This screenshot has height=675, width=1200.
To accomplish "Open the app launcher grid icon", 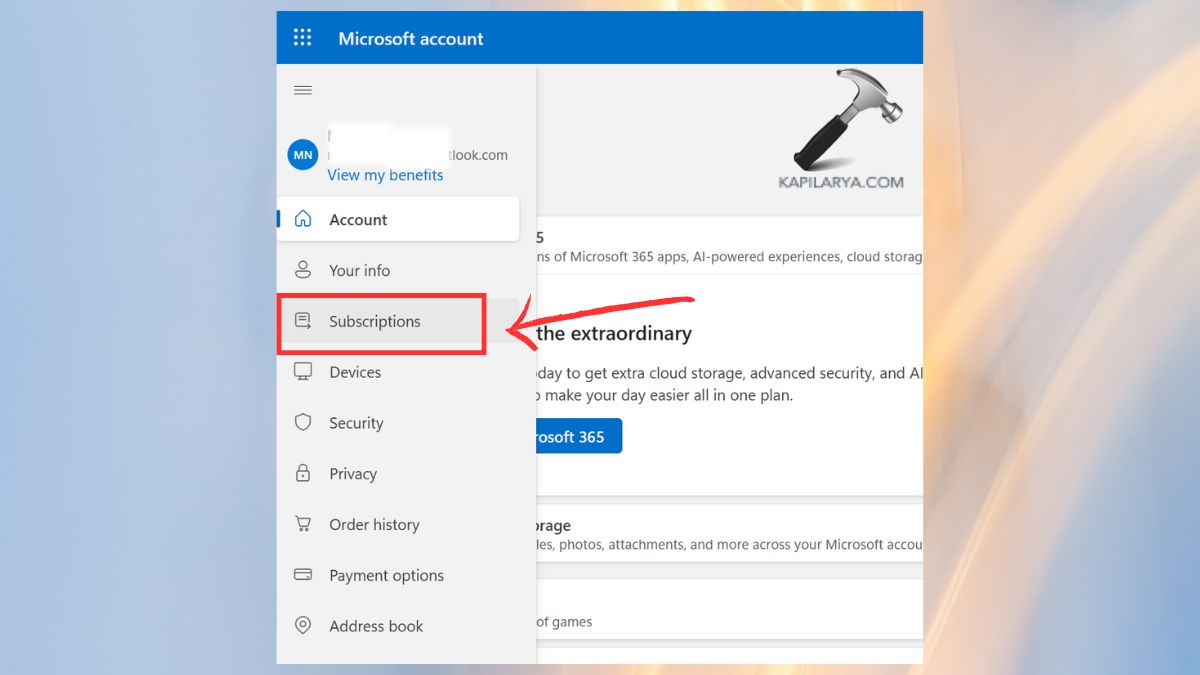I will (x=302, y=37).
